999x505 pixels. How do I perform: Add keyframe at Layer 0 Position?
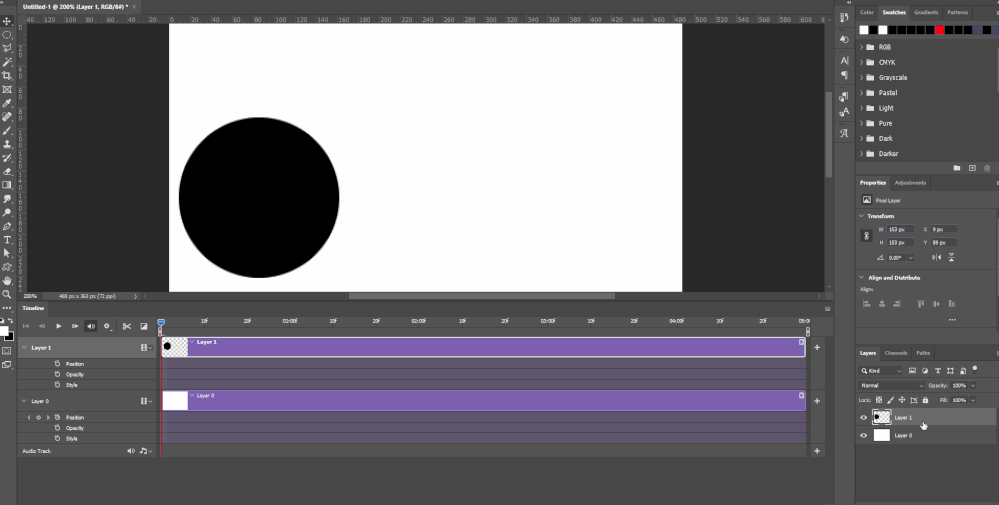pyautogui.click(x=38, y=418)
